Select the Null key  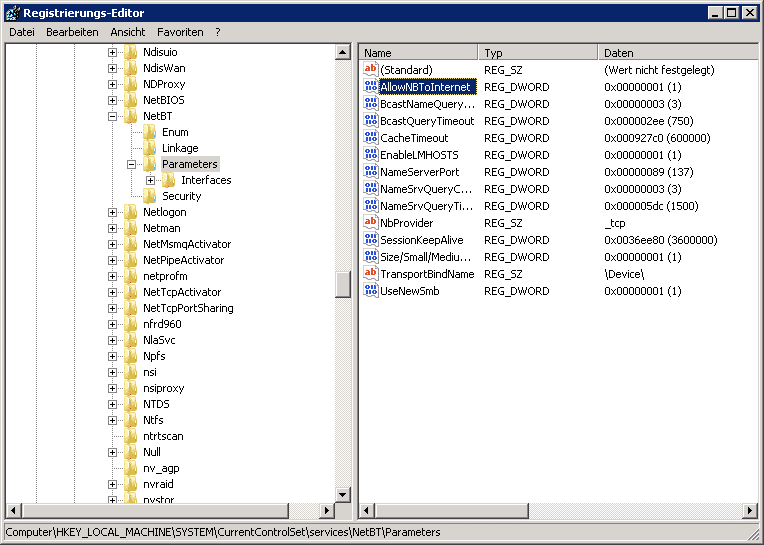coord(152,452)
